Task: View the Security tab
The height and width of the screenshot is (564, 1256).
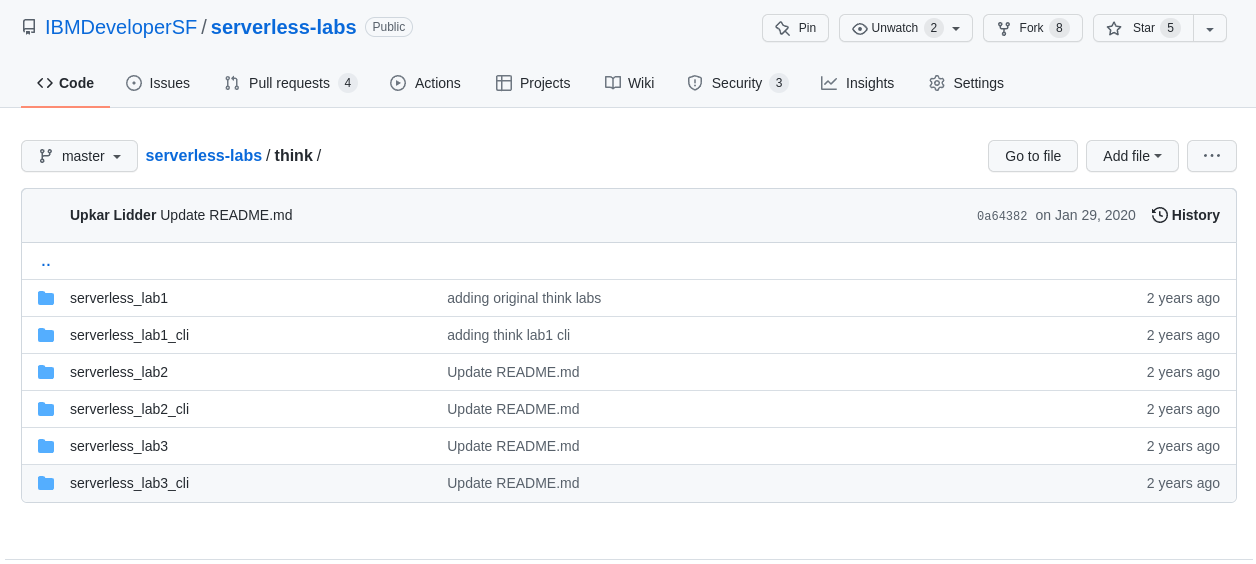Action: (738, 83)
